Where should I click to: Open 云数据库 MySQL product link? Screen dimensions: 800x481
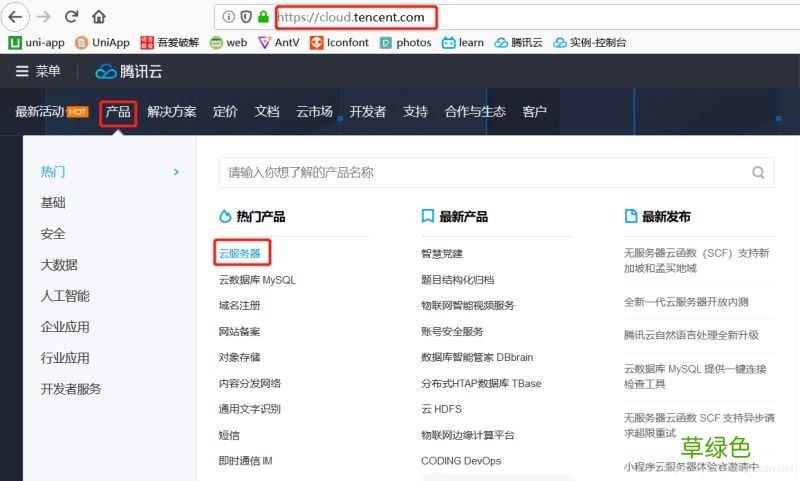257,280
